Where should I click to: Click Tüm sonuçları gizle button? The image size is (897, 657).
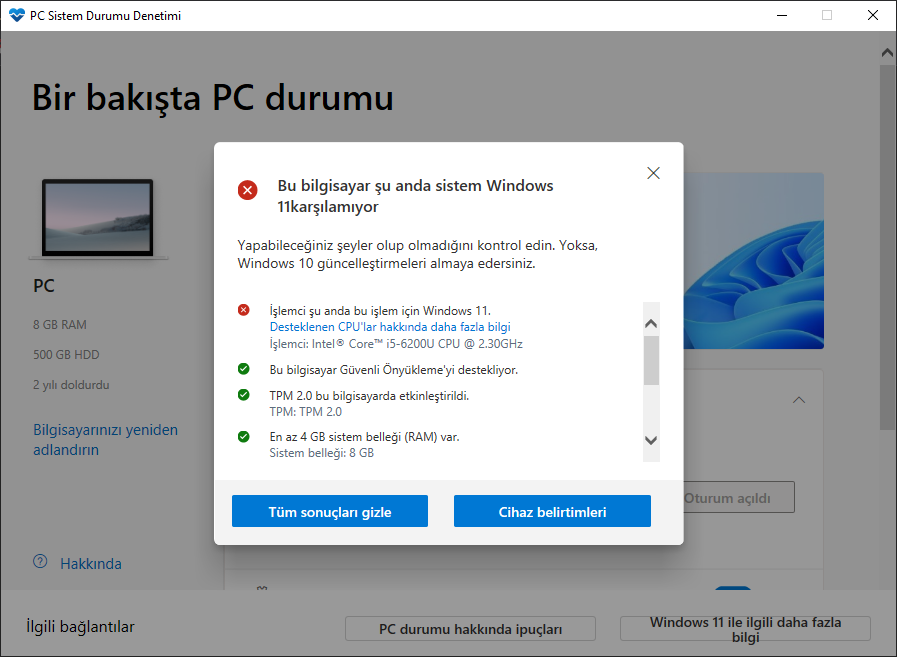tap(330, 511)
